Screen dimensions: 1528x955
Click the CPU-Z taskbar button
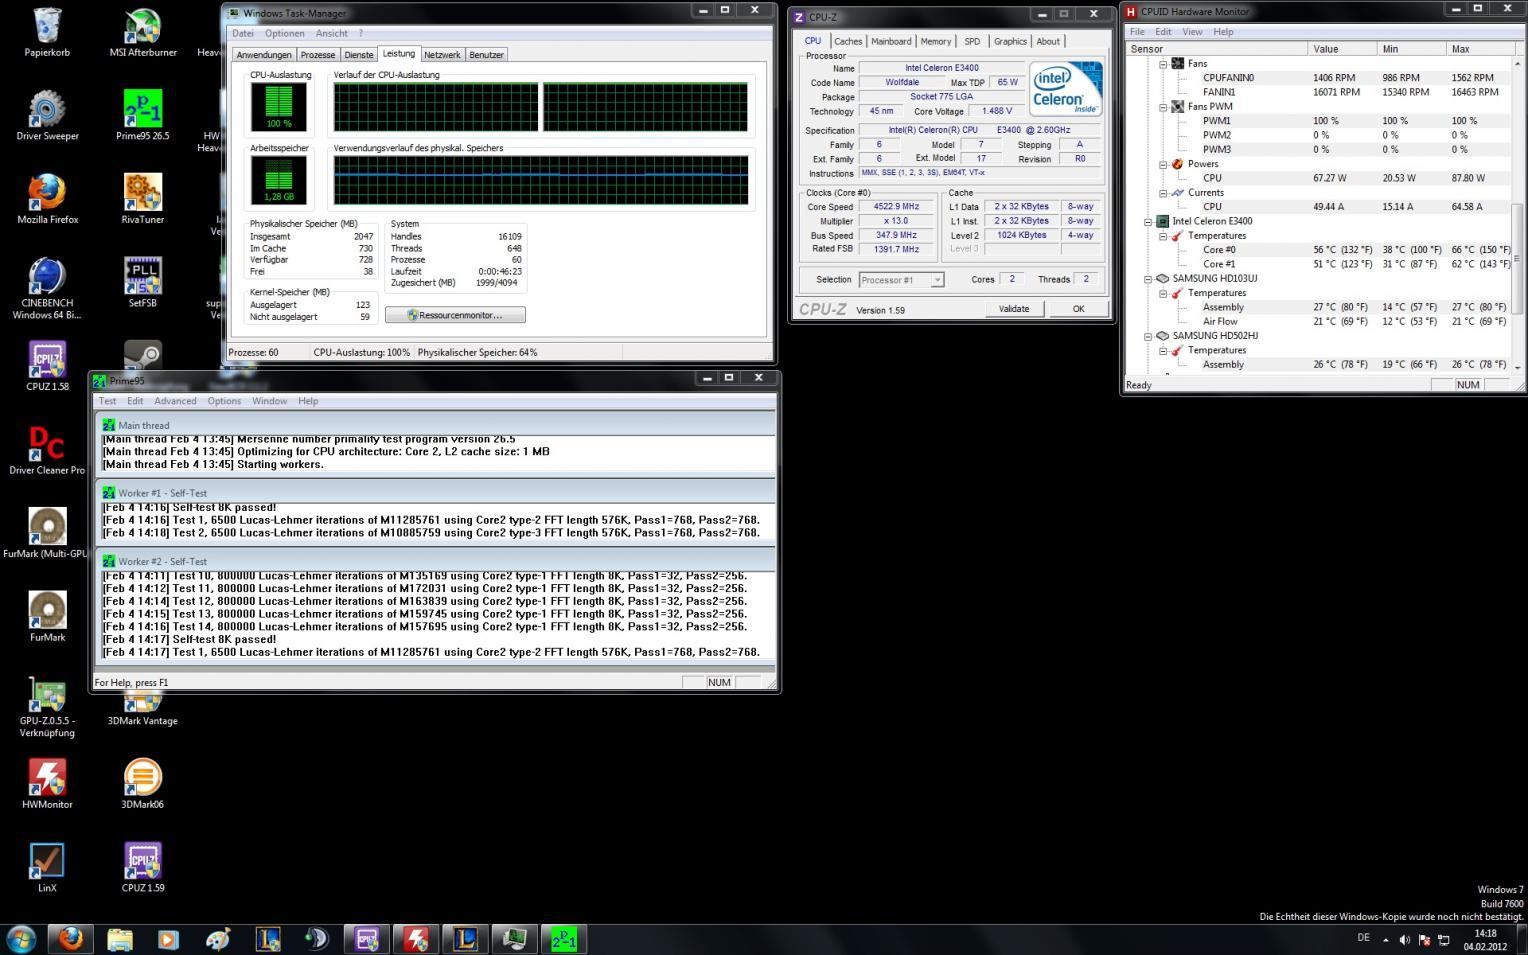tap(366, 939)
